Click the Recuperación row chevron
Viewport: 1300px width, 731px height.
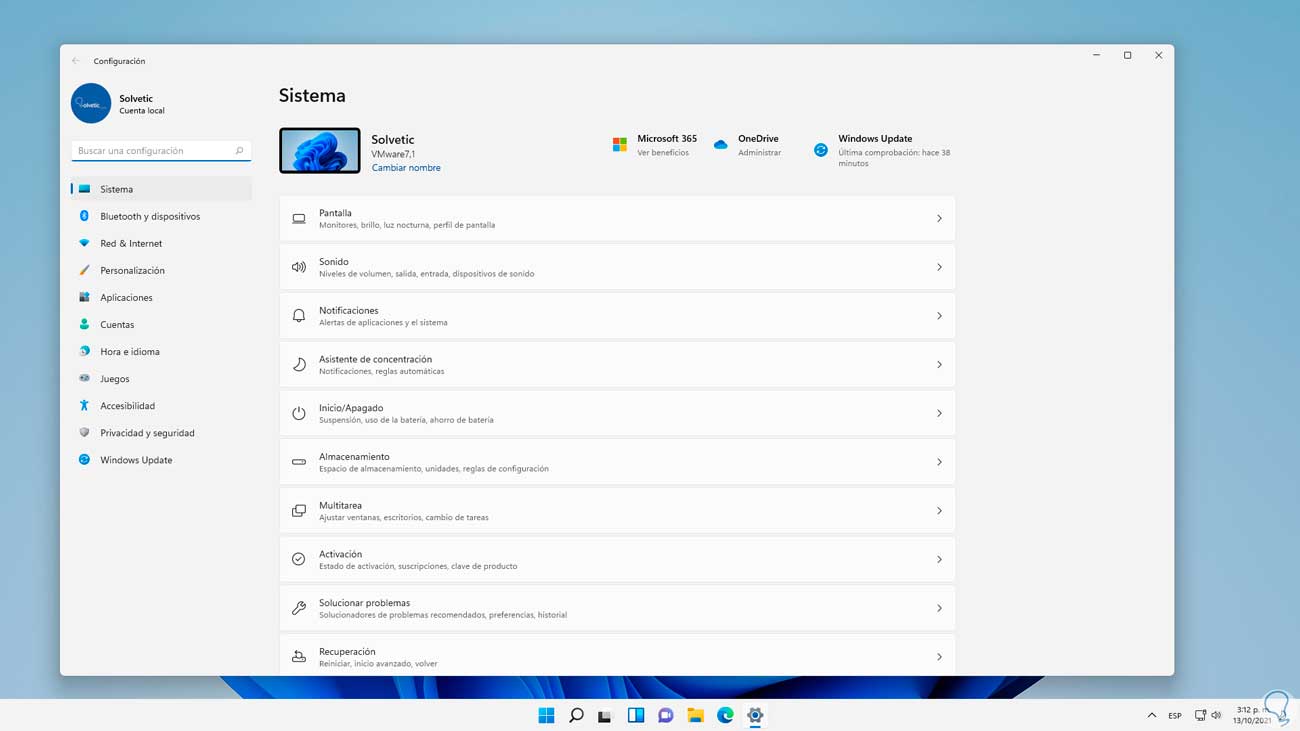pos(939,657)
